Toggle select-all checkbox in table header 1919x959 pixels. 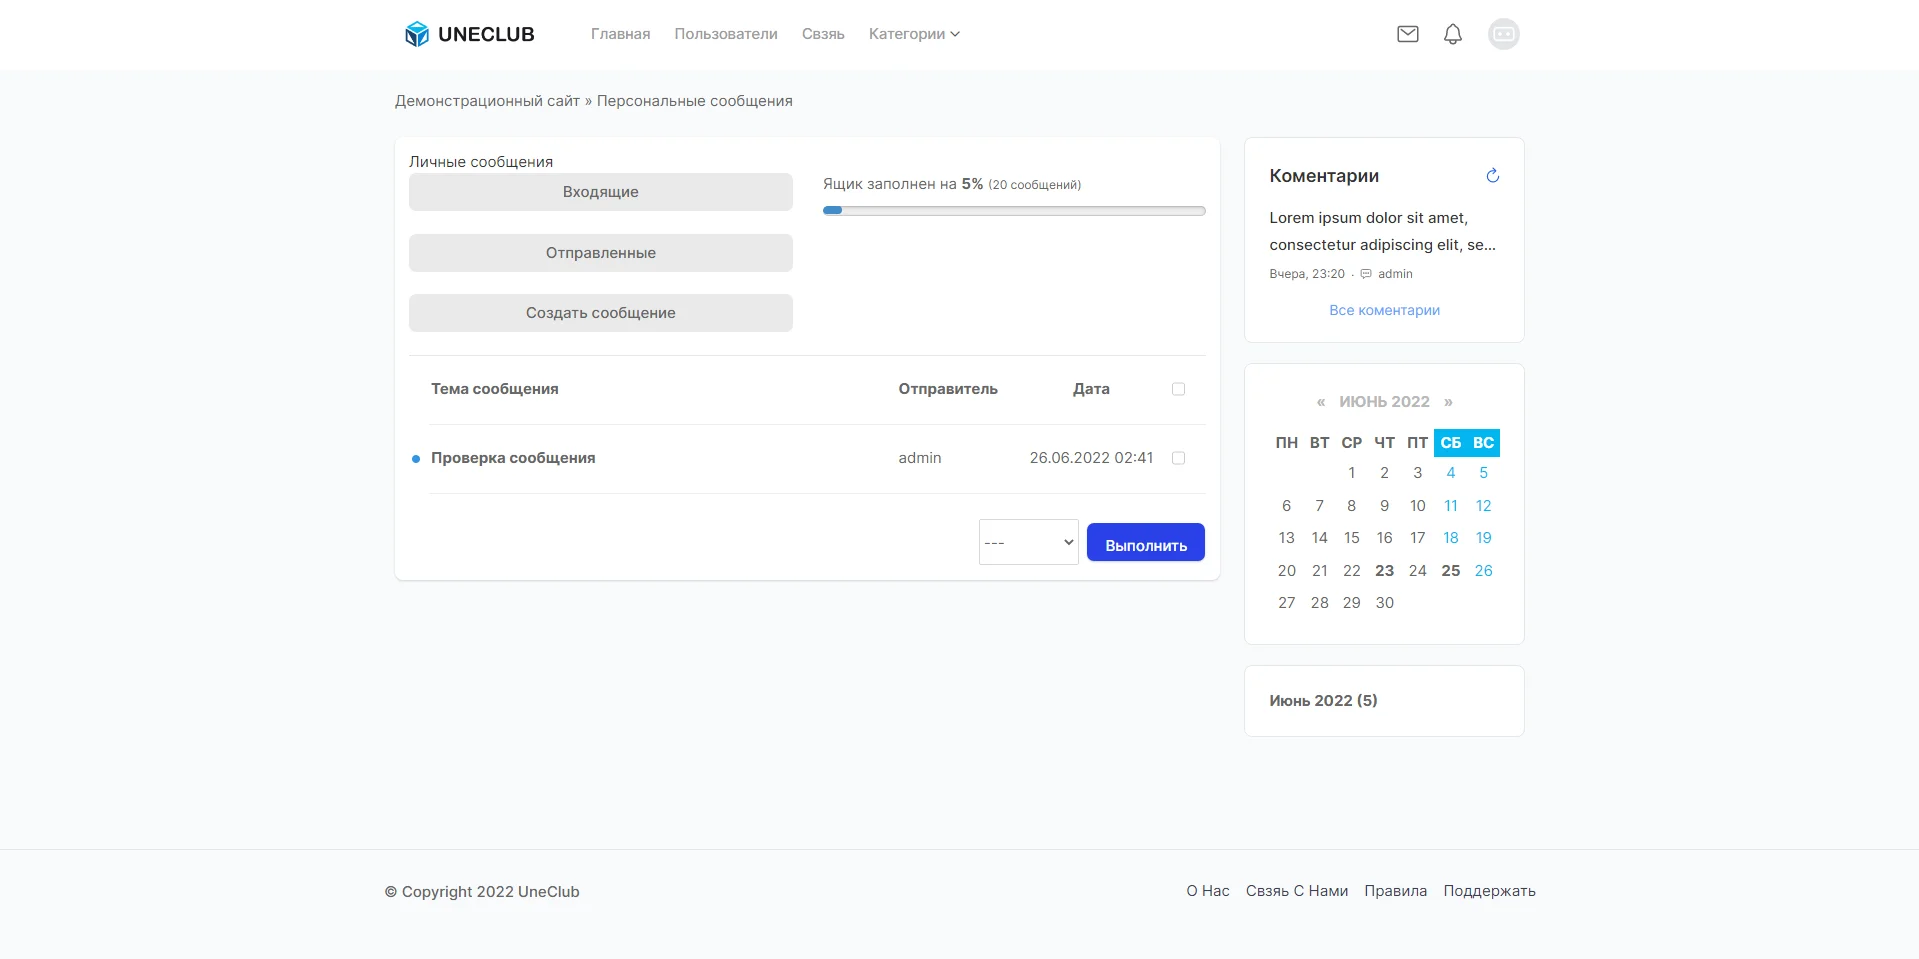click(1178, 389)
